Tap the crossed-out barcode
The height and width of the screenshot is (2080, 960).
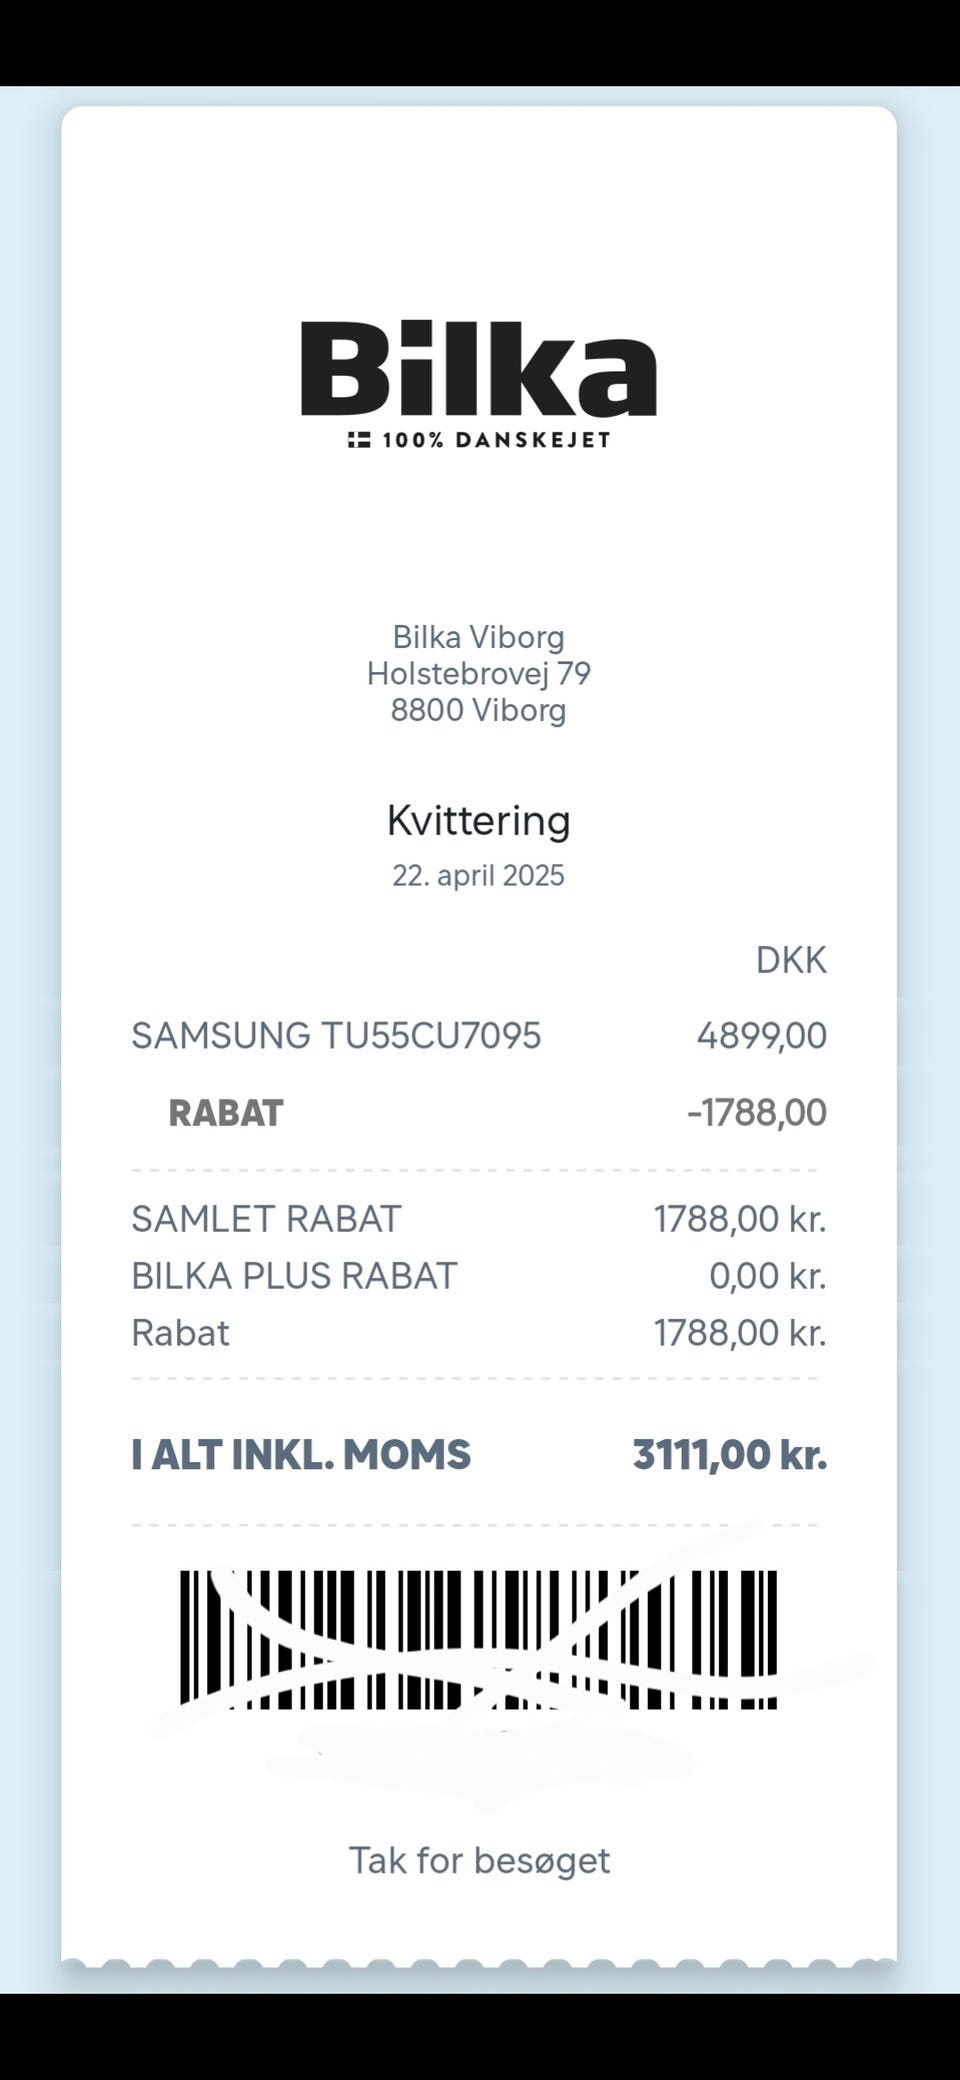click(478, 1639)
